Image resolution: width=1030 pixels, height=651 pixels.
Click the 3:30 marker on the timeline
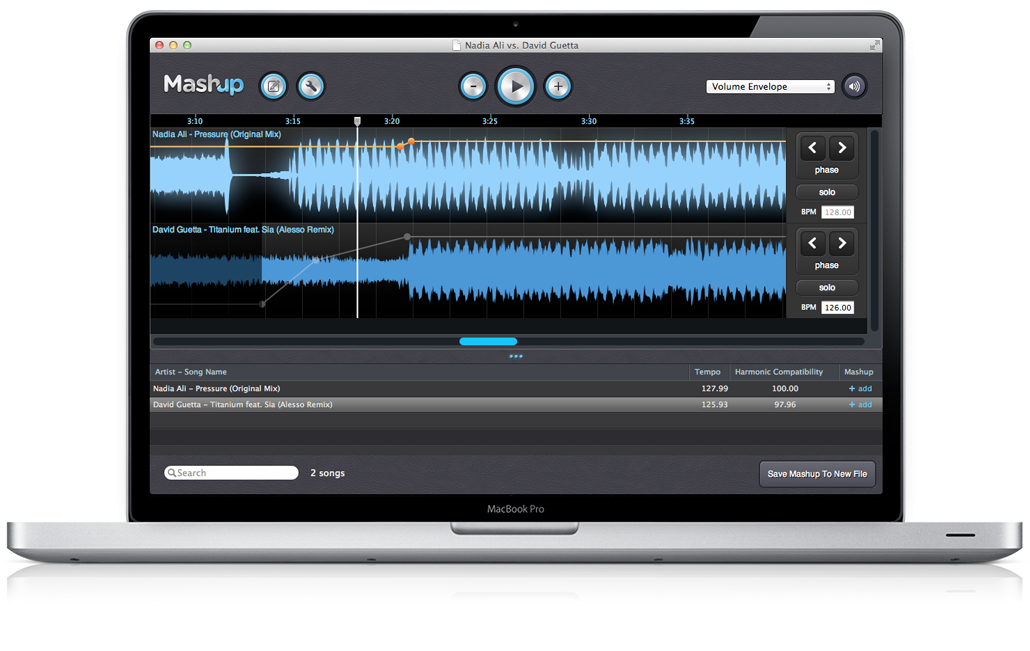(589, 121)
